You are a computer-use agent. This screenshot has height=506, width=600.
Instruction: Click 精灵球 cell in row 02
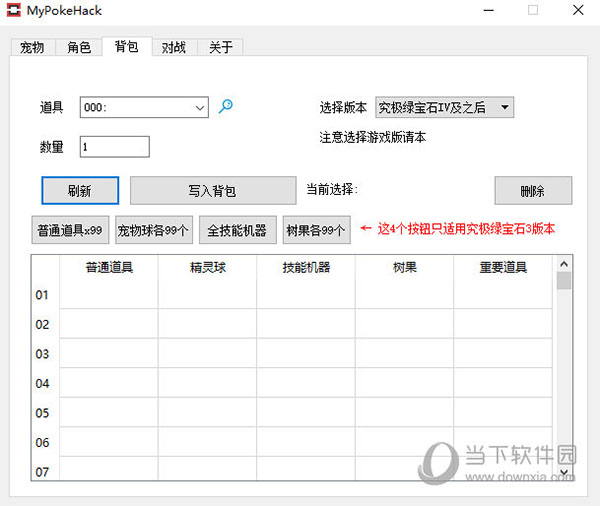tap(207, 324)
